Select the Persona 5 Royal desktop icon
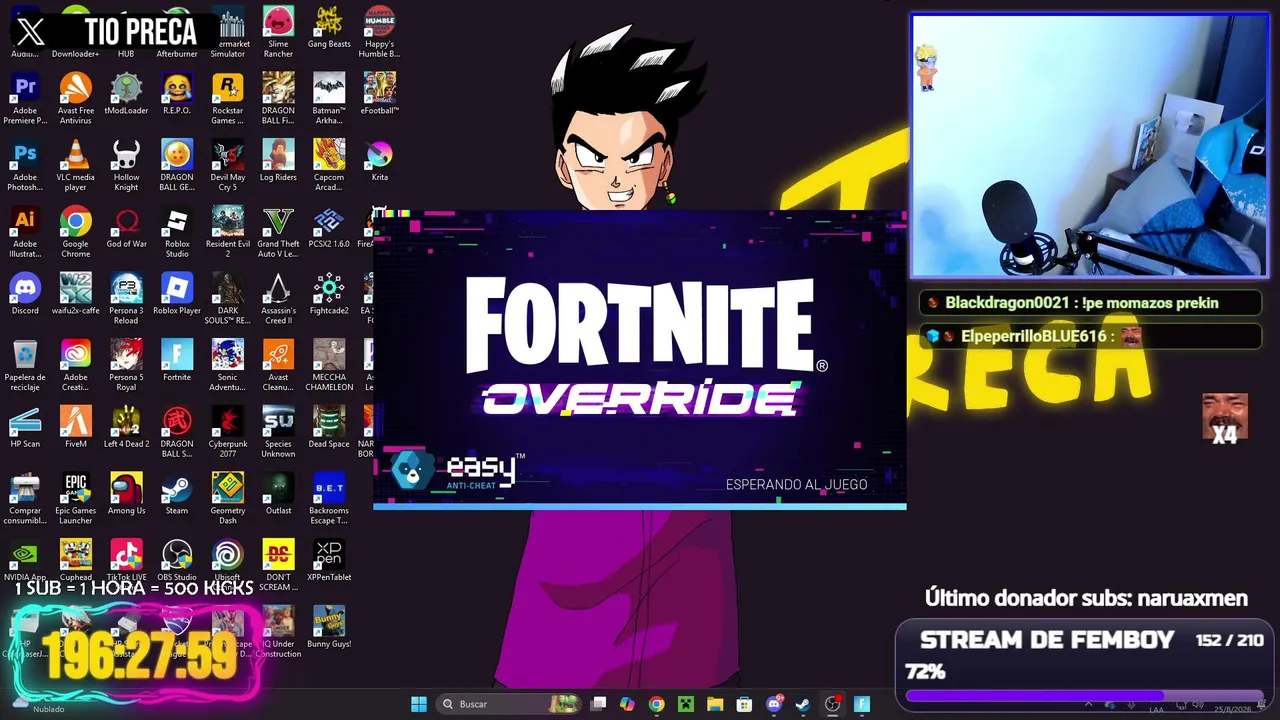Screen dimensions: 1280x720 click(x=126, y=365)
